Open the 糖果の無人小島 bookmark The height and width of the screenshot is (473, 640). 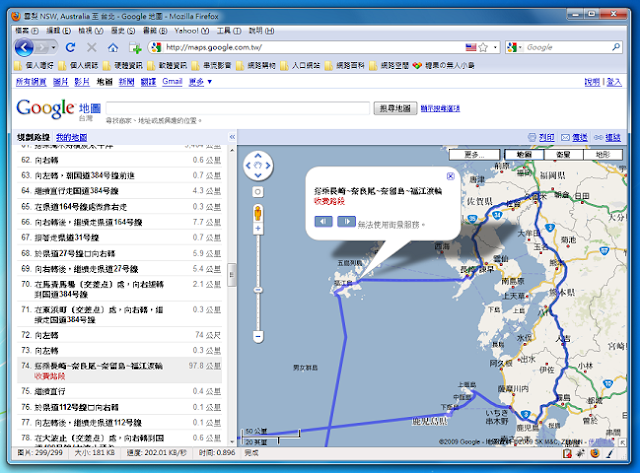click(x=444, y=65)
